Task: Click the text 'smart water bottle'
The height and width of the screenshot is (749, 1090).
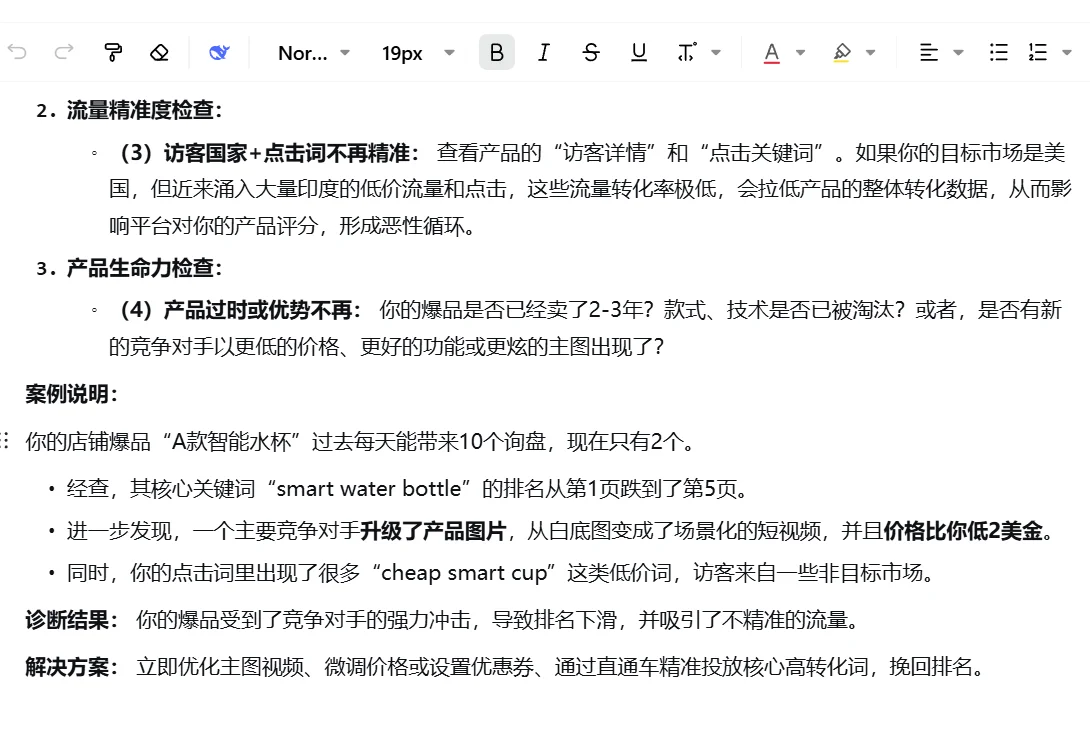Action: 368,489
